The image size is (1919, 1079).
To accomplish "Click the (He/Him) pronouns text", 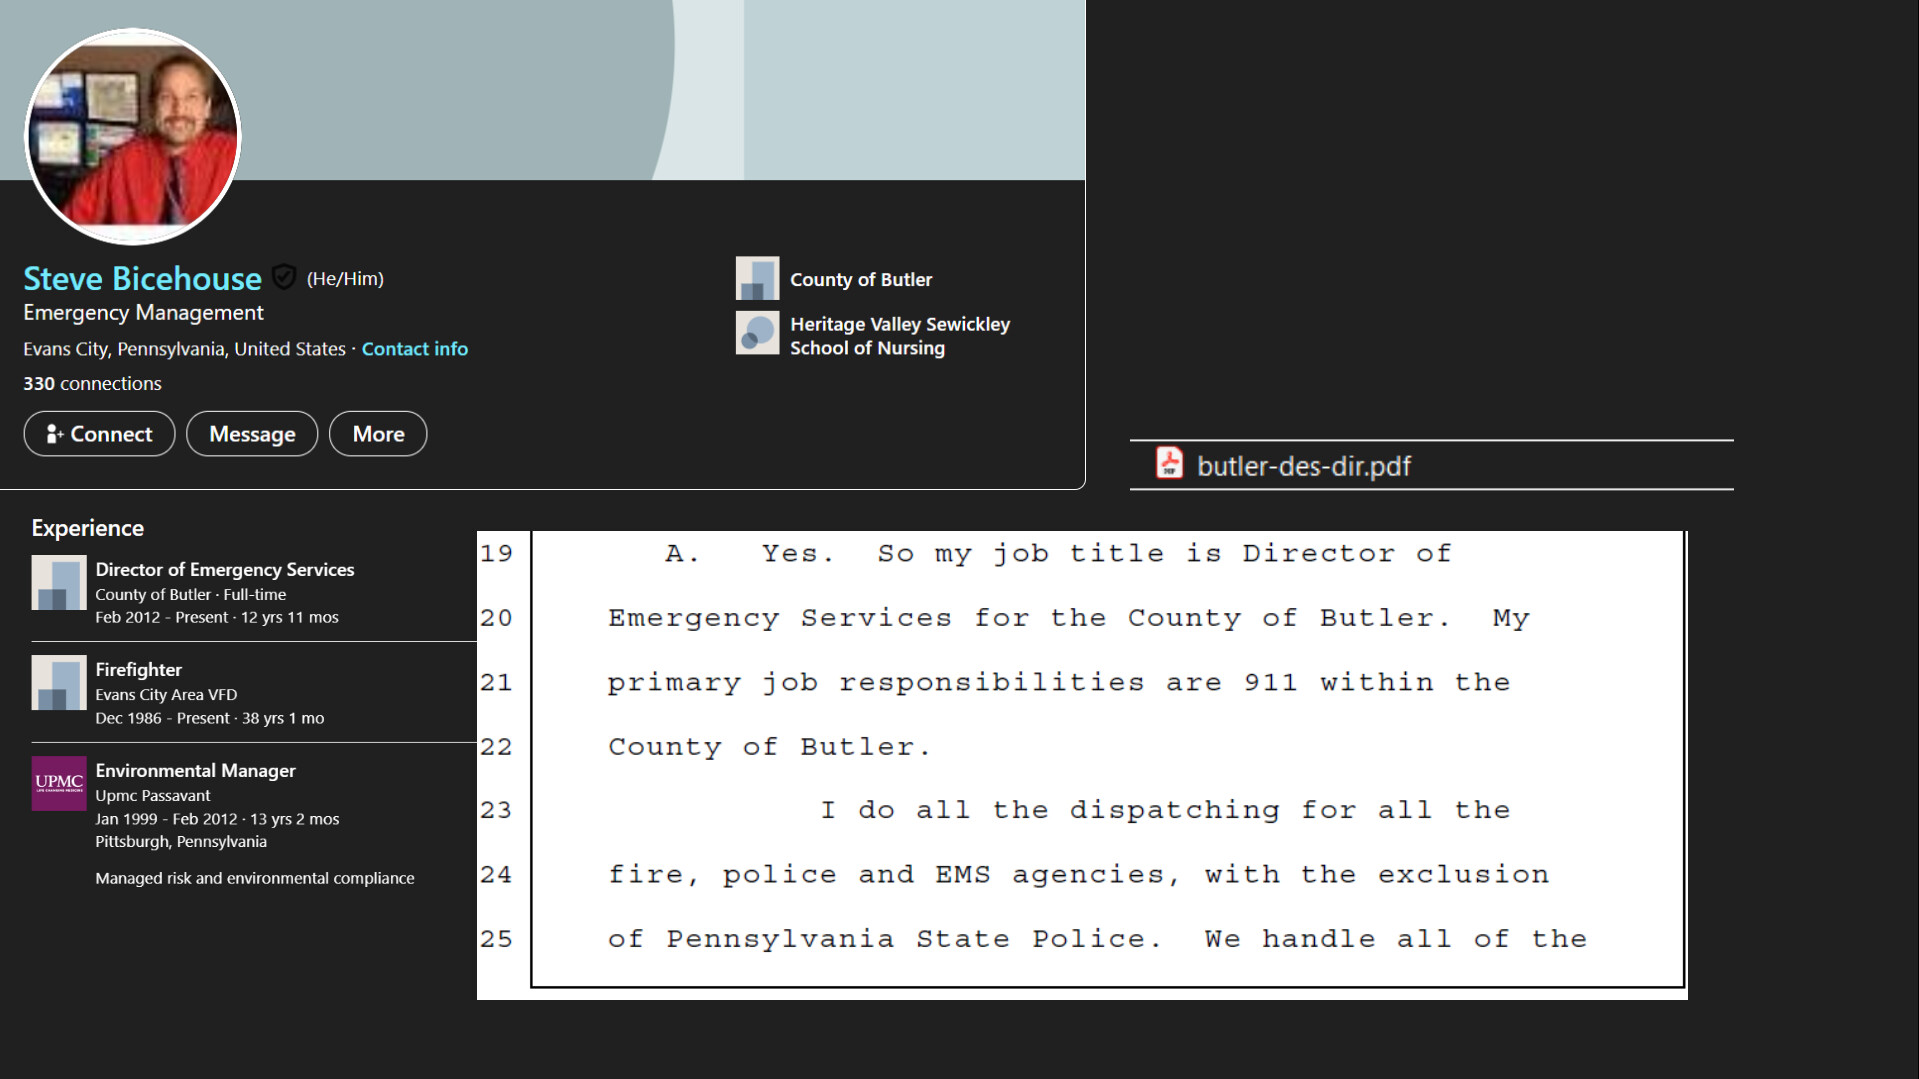I will [x=345, y=279].
